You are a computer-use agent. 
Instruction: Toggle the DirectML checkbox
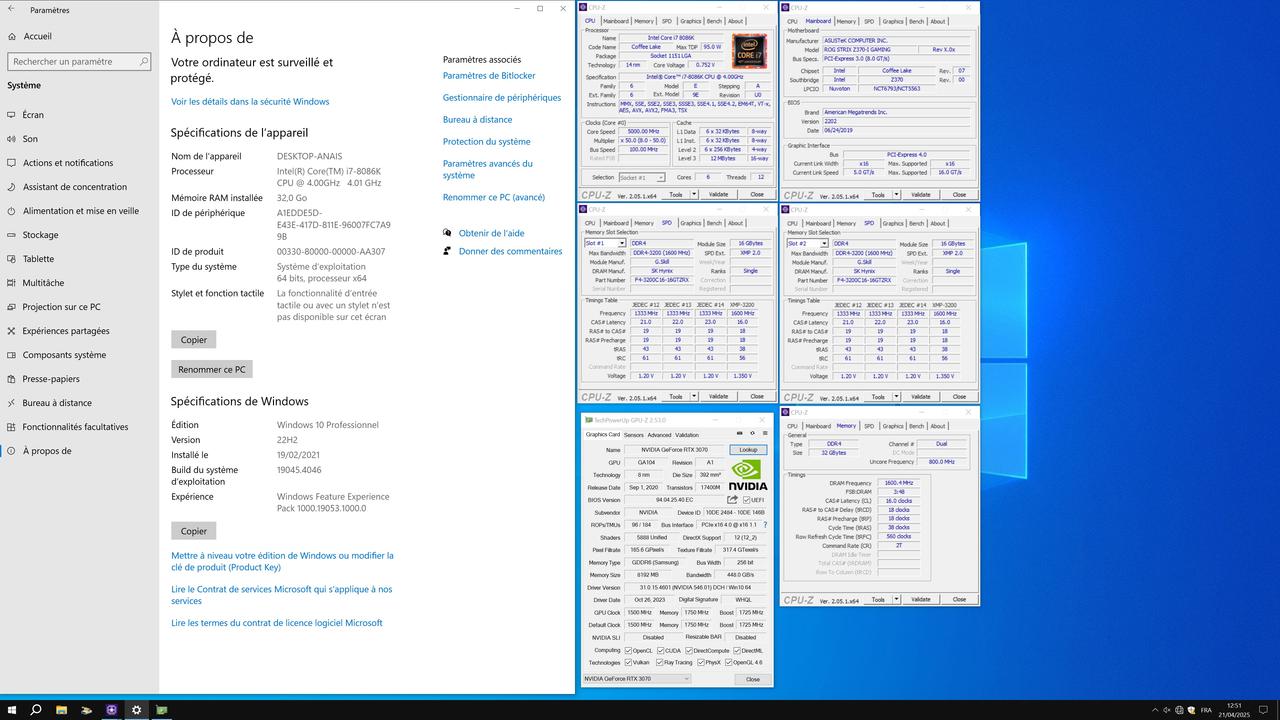pos(737,650)
